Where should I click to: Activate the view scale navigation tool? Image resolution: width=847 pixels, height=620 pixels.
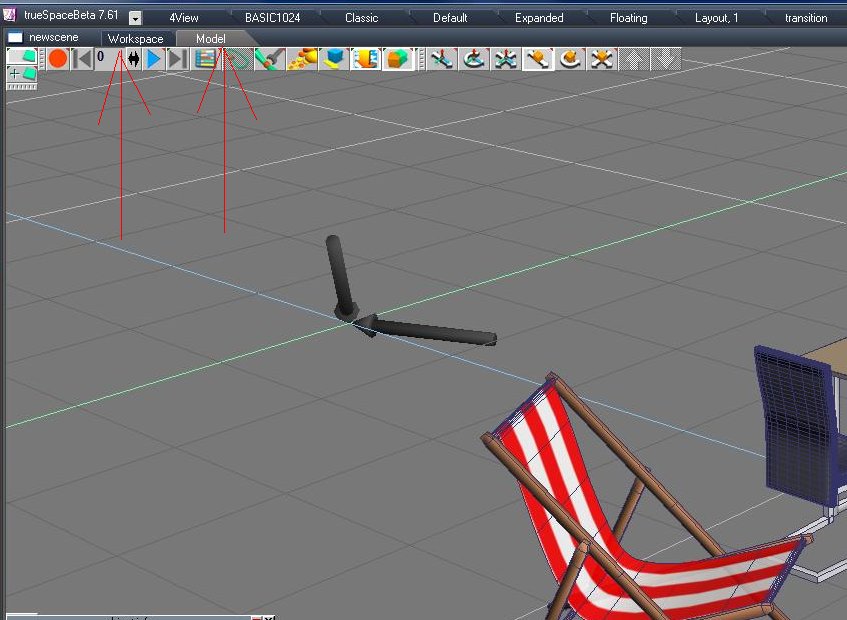506,58
